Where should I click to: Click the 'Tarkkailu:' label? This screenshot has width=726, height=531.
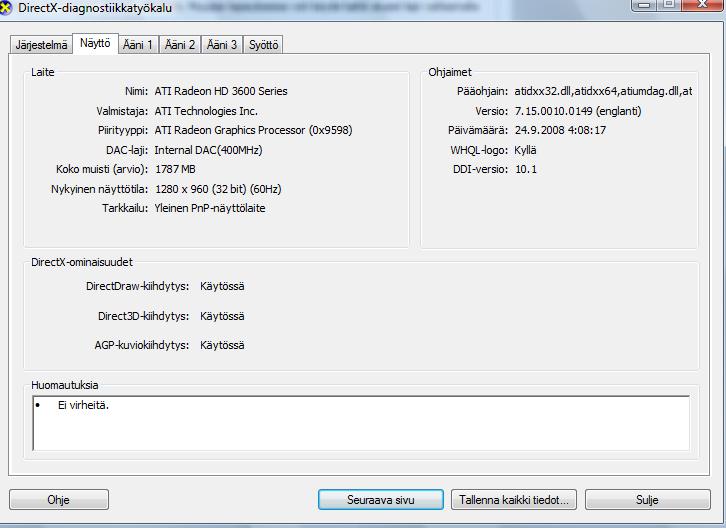[x=125, y=208]
